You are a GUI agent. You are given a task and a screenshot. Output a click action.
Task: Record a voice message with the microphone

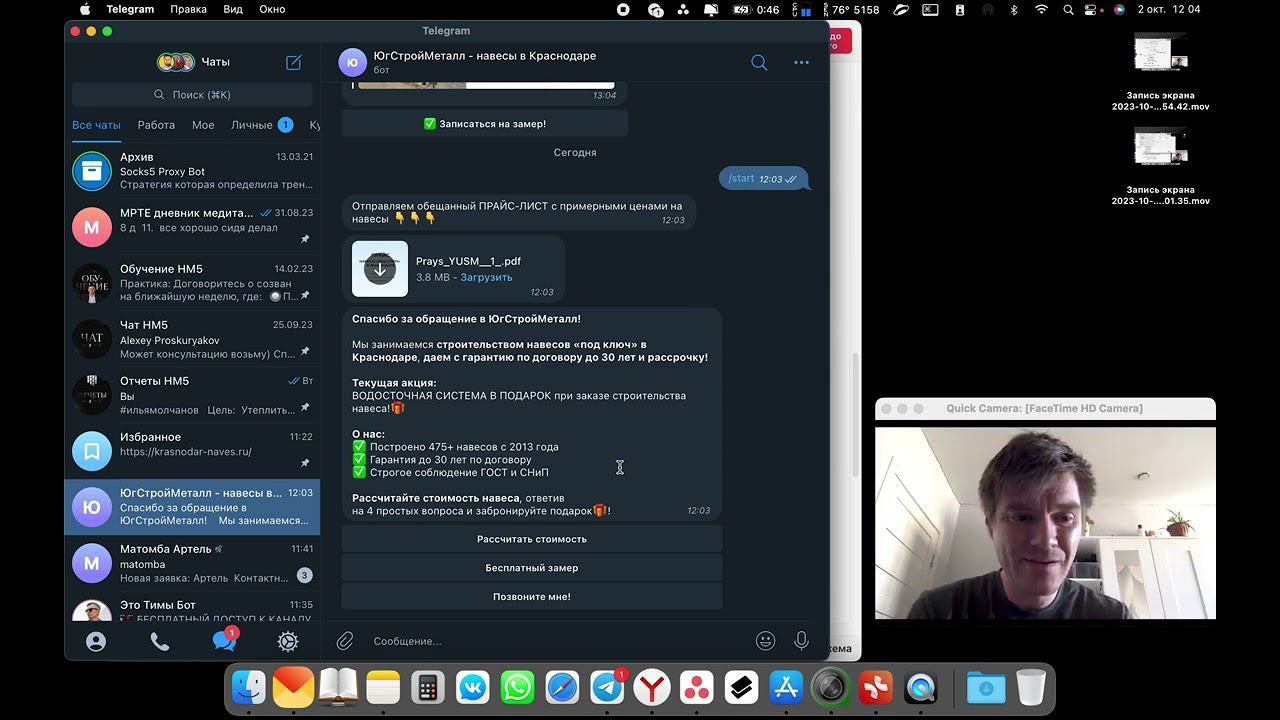pyautogui.click(x=801, y=641)
